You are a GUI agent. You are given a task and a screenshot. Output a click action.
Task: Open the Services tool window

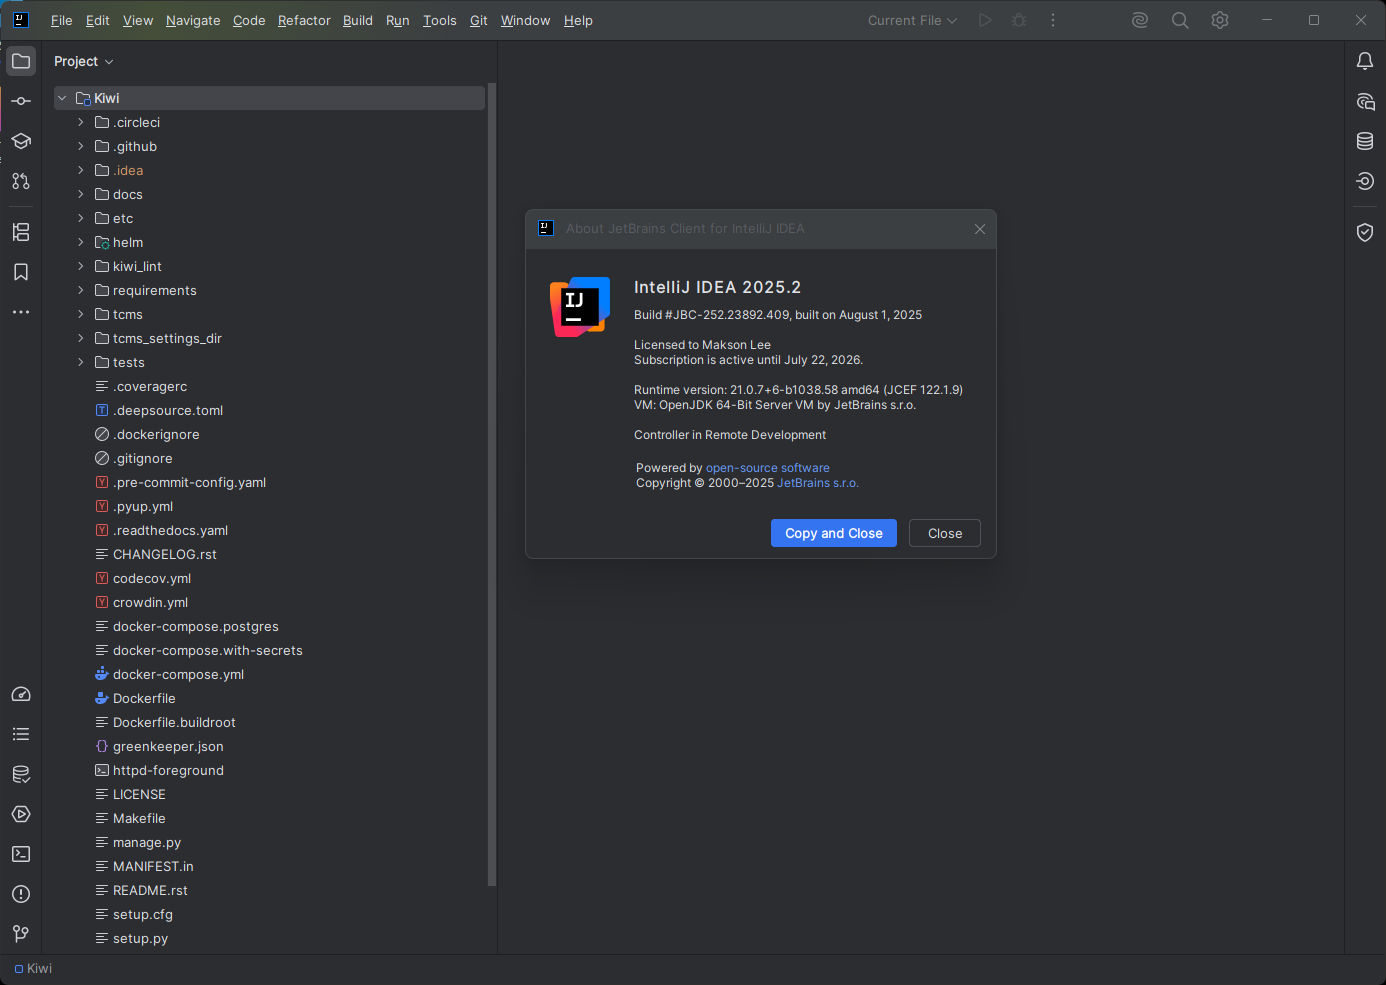21,814
